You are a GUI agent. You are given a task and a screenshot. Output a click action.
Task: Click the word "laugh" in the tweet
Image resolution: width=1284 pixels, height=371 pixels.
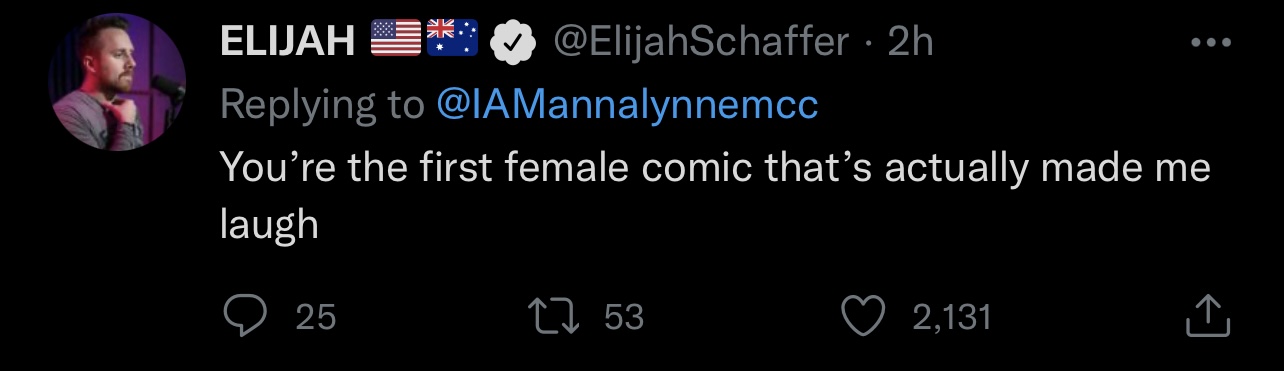tap(269, 225)
